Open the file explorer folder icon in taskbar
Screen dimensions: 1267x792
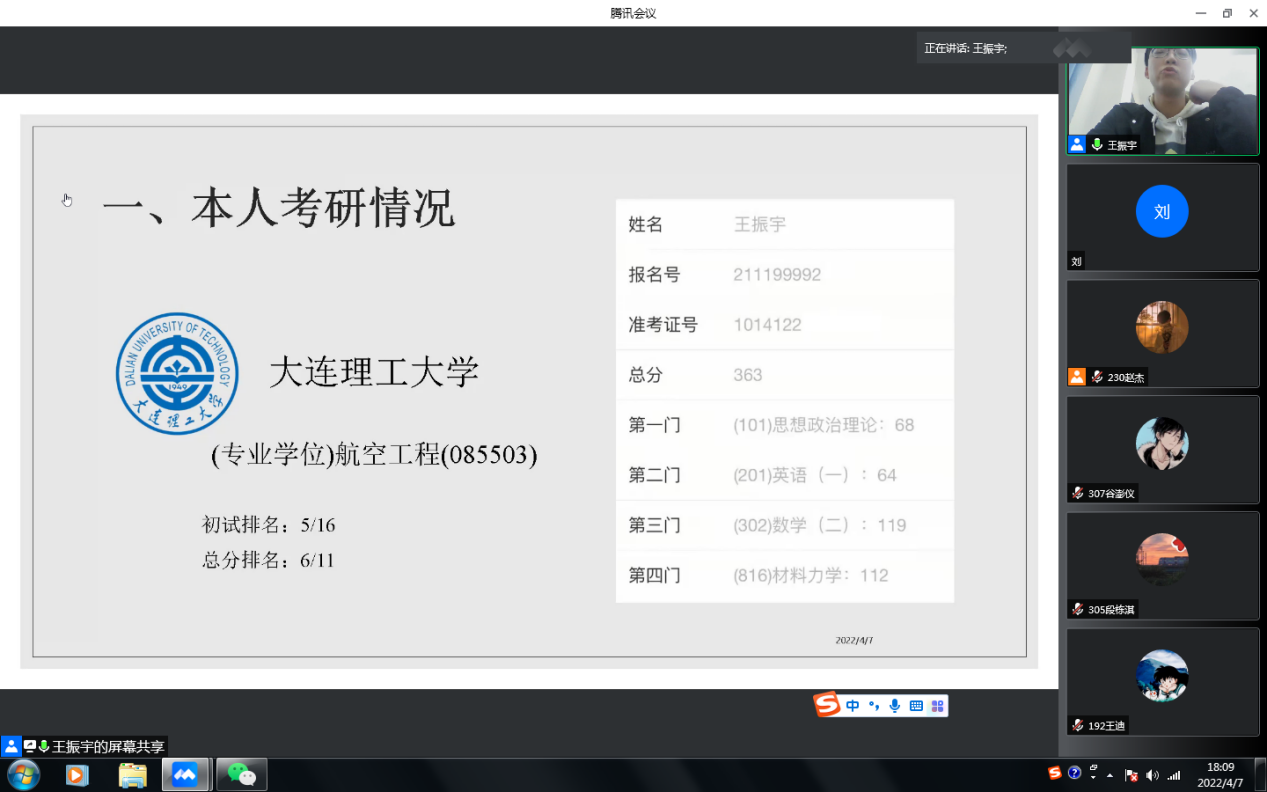tap(132, 775)
